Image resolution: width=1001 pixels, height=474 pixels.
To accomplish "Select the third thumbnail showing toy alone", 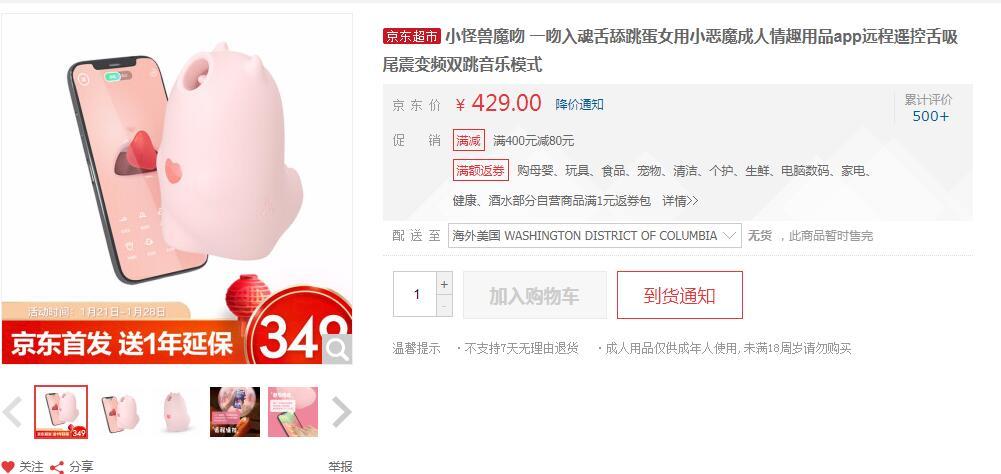I will tap(177, 412).
